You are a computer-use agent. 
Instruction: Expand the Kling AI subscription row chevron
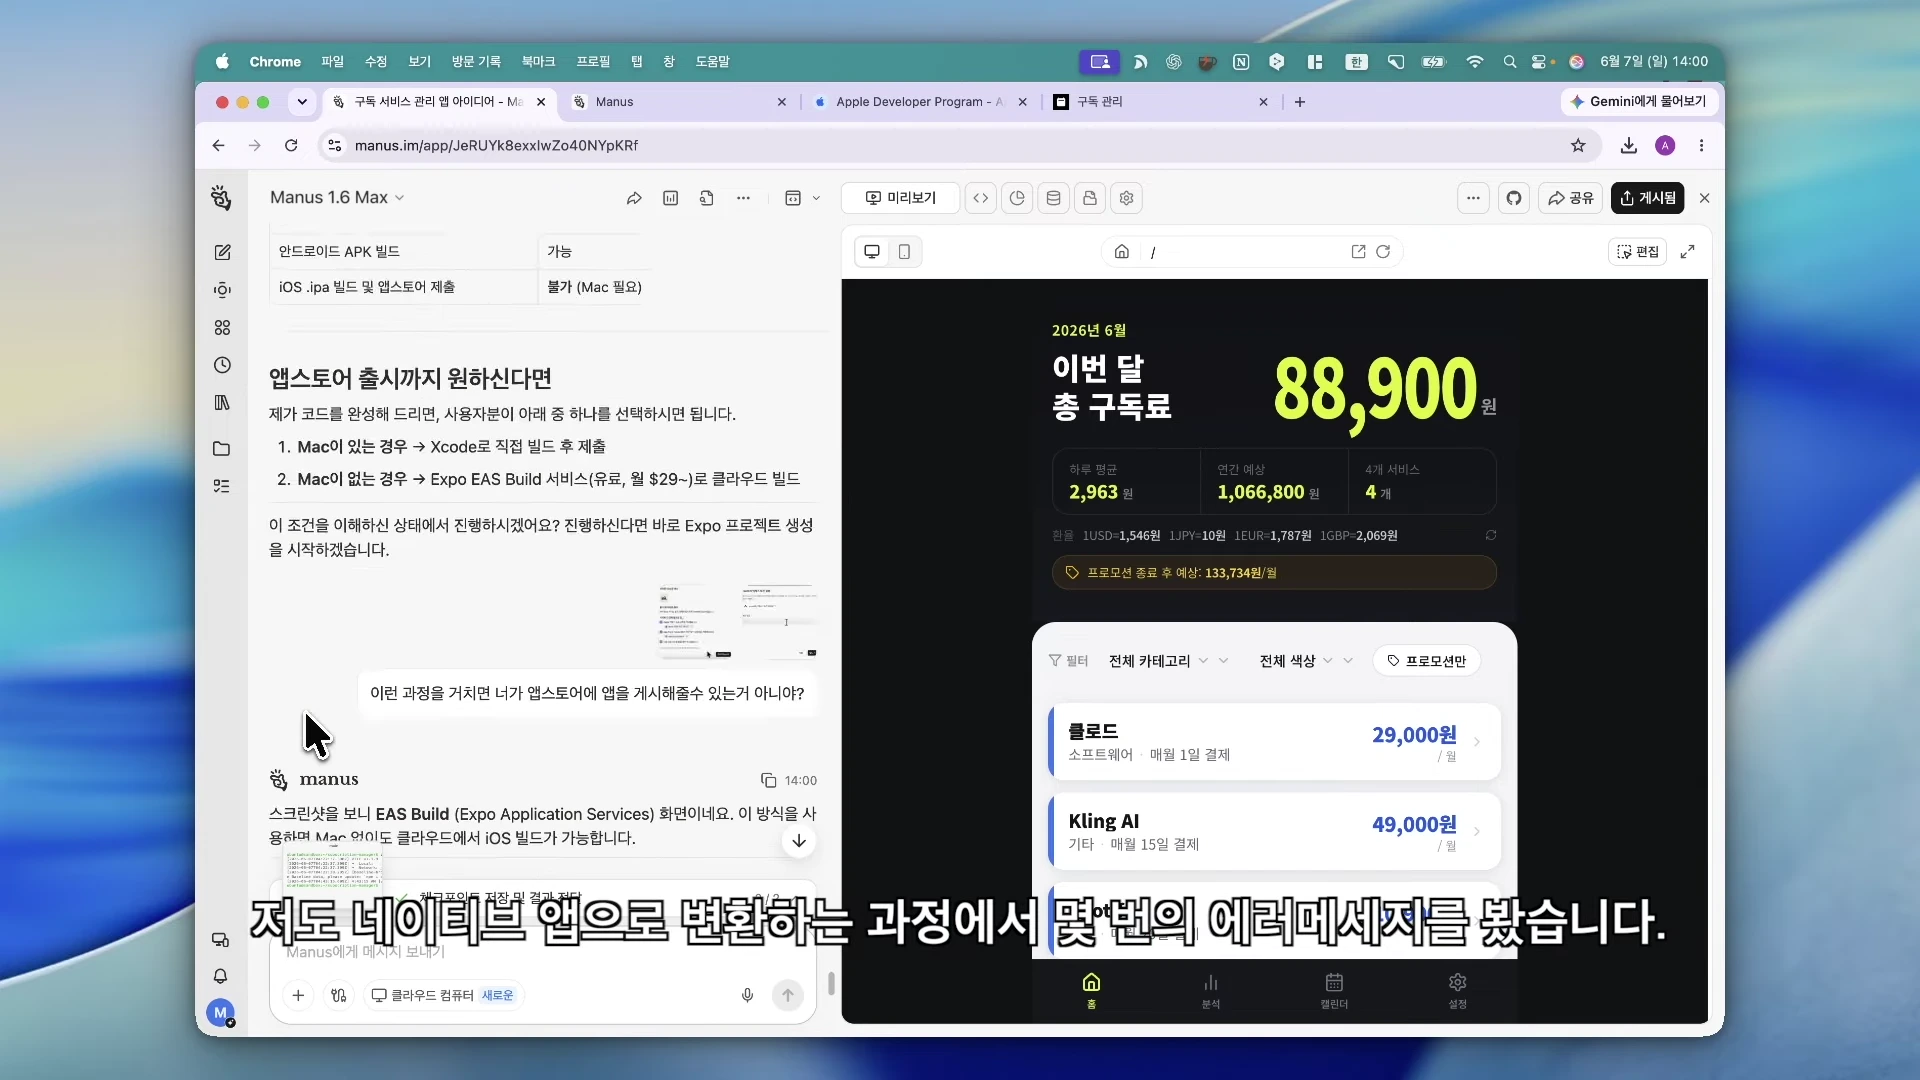coord(1477,831)
